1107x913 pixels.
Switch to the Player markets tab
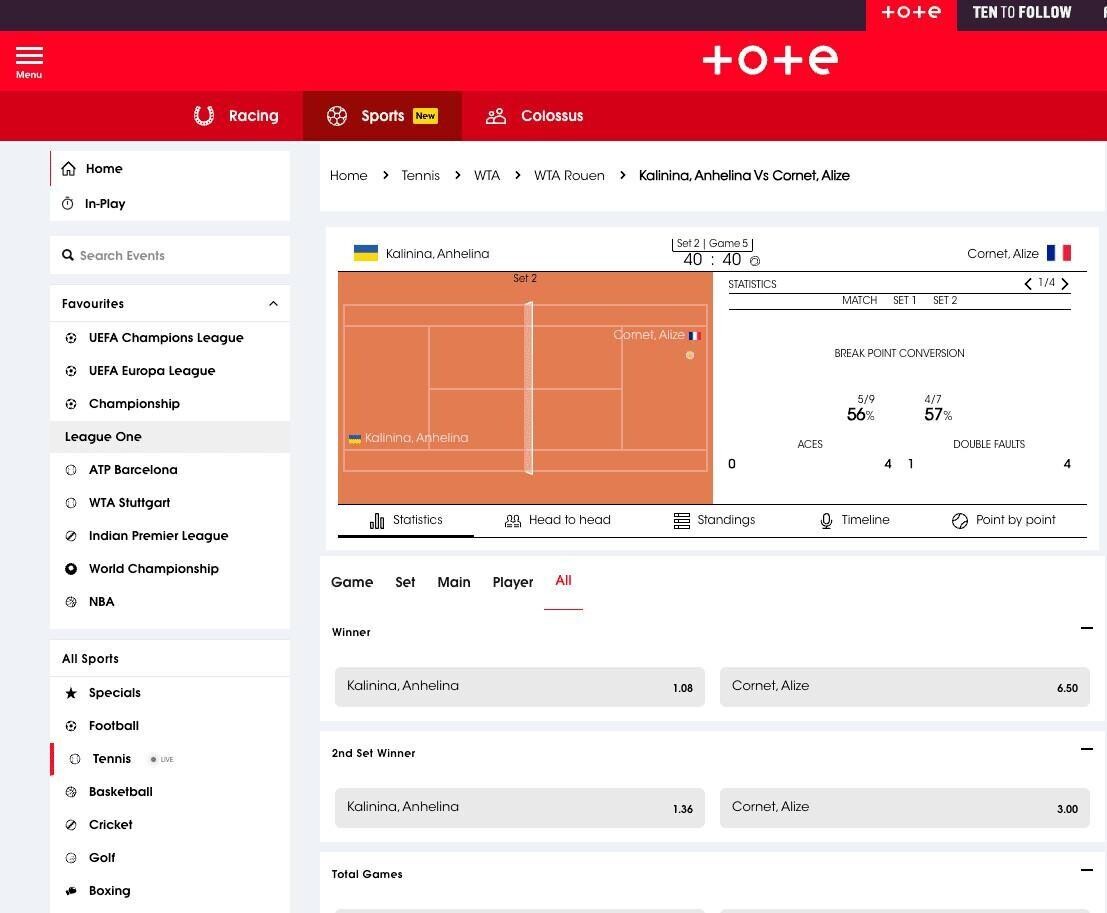(x=512, y=582)
